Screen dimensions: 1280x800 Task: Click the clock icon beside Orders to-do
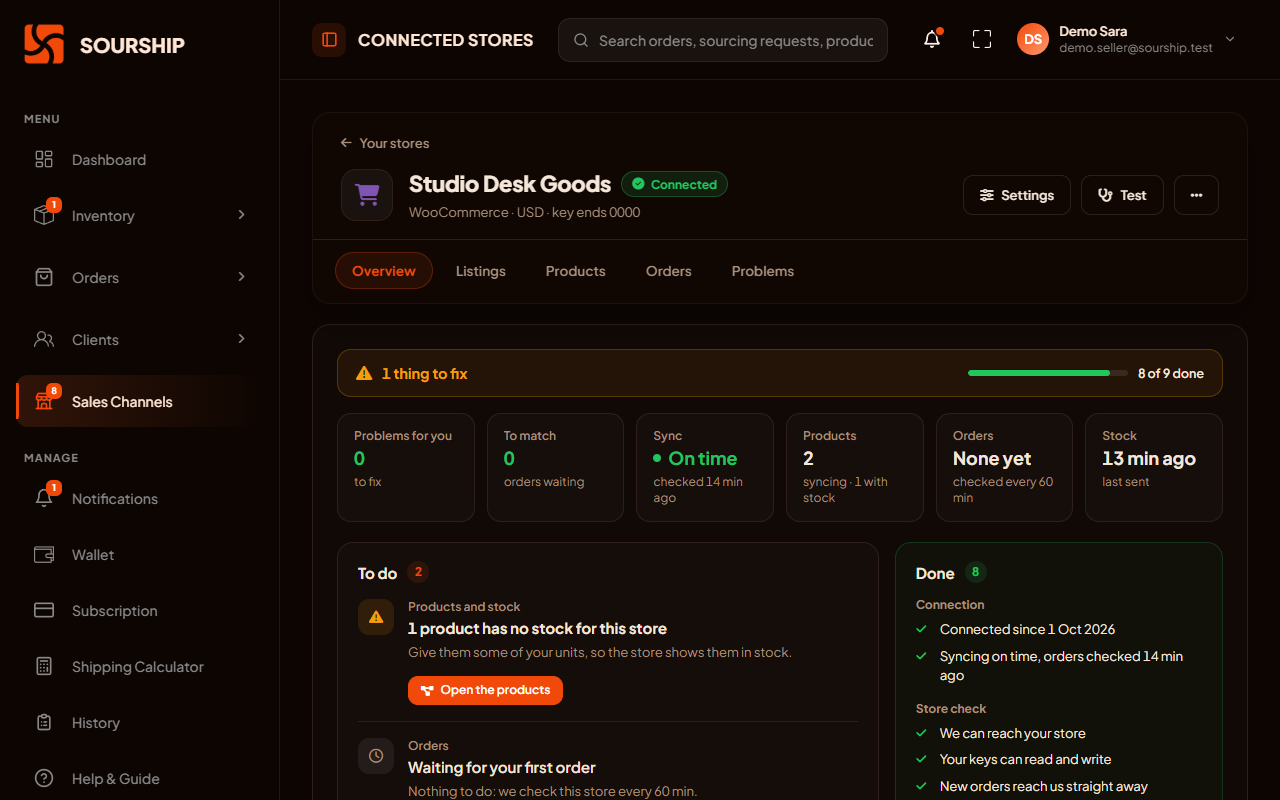tap(376, 756)
